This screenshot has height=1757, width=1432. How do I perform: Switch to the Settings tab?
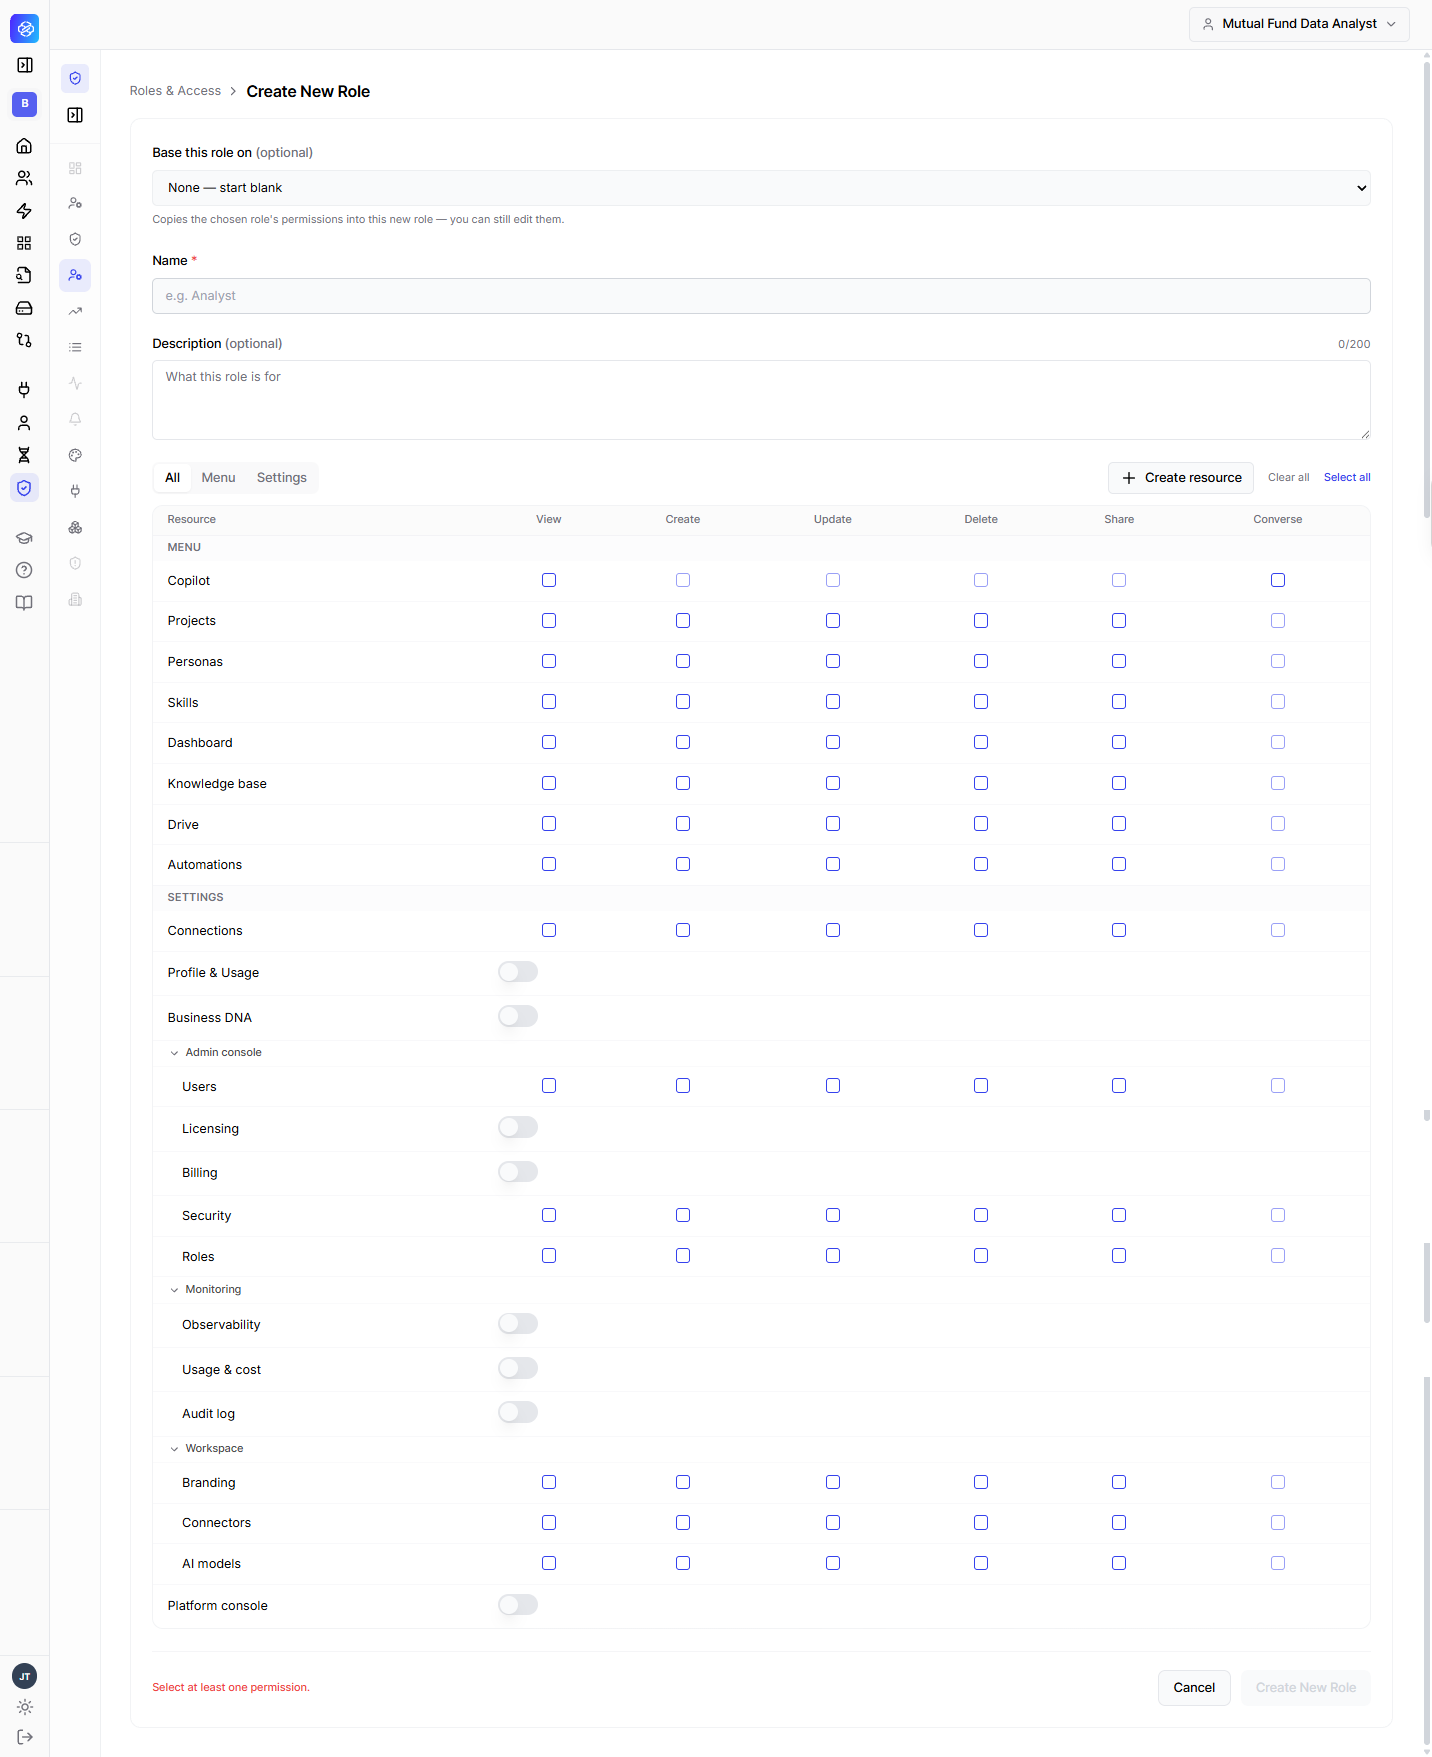point(282,478)
